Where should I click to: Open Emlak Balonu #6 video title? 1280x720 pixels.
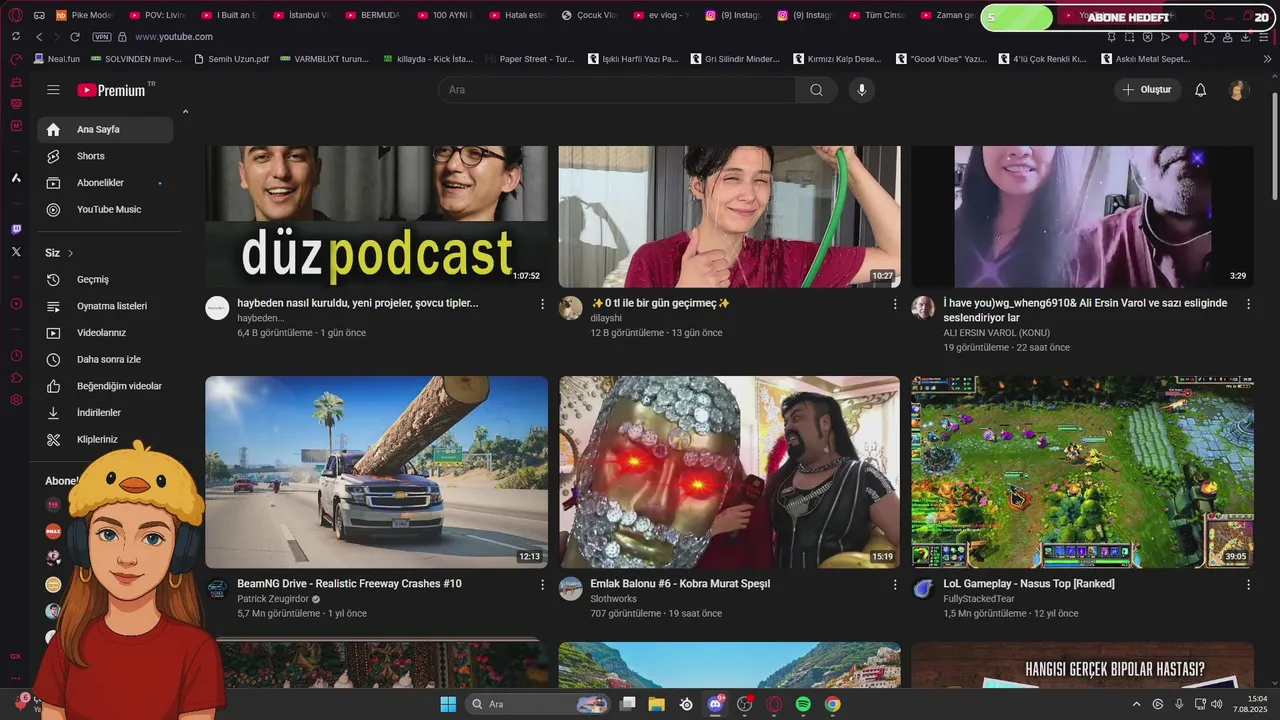click(x=680, y=583)
